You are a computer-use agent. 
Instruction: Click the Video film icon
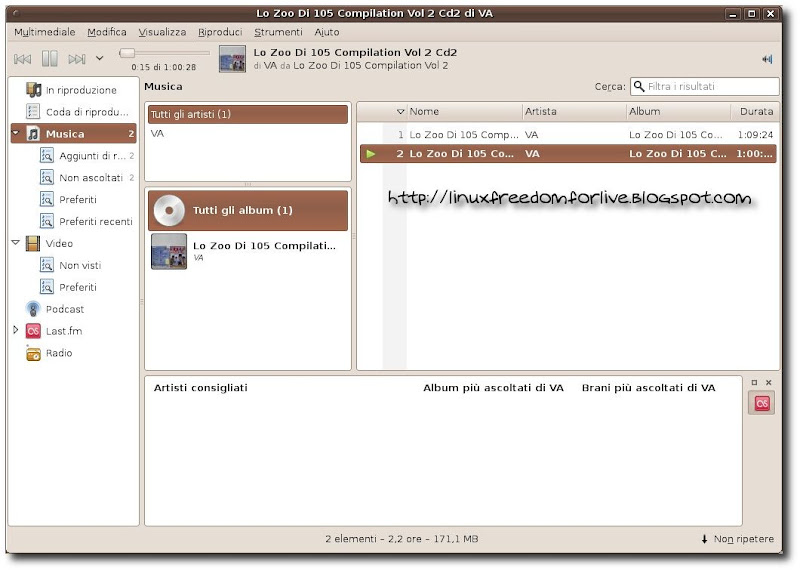pos(33,243)
